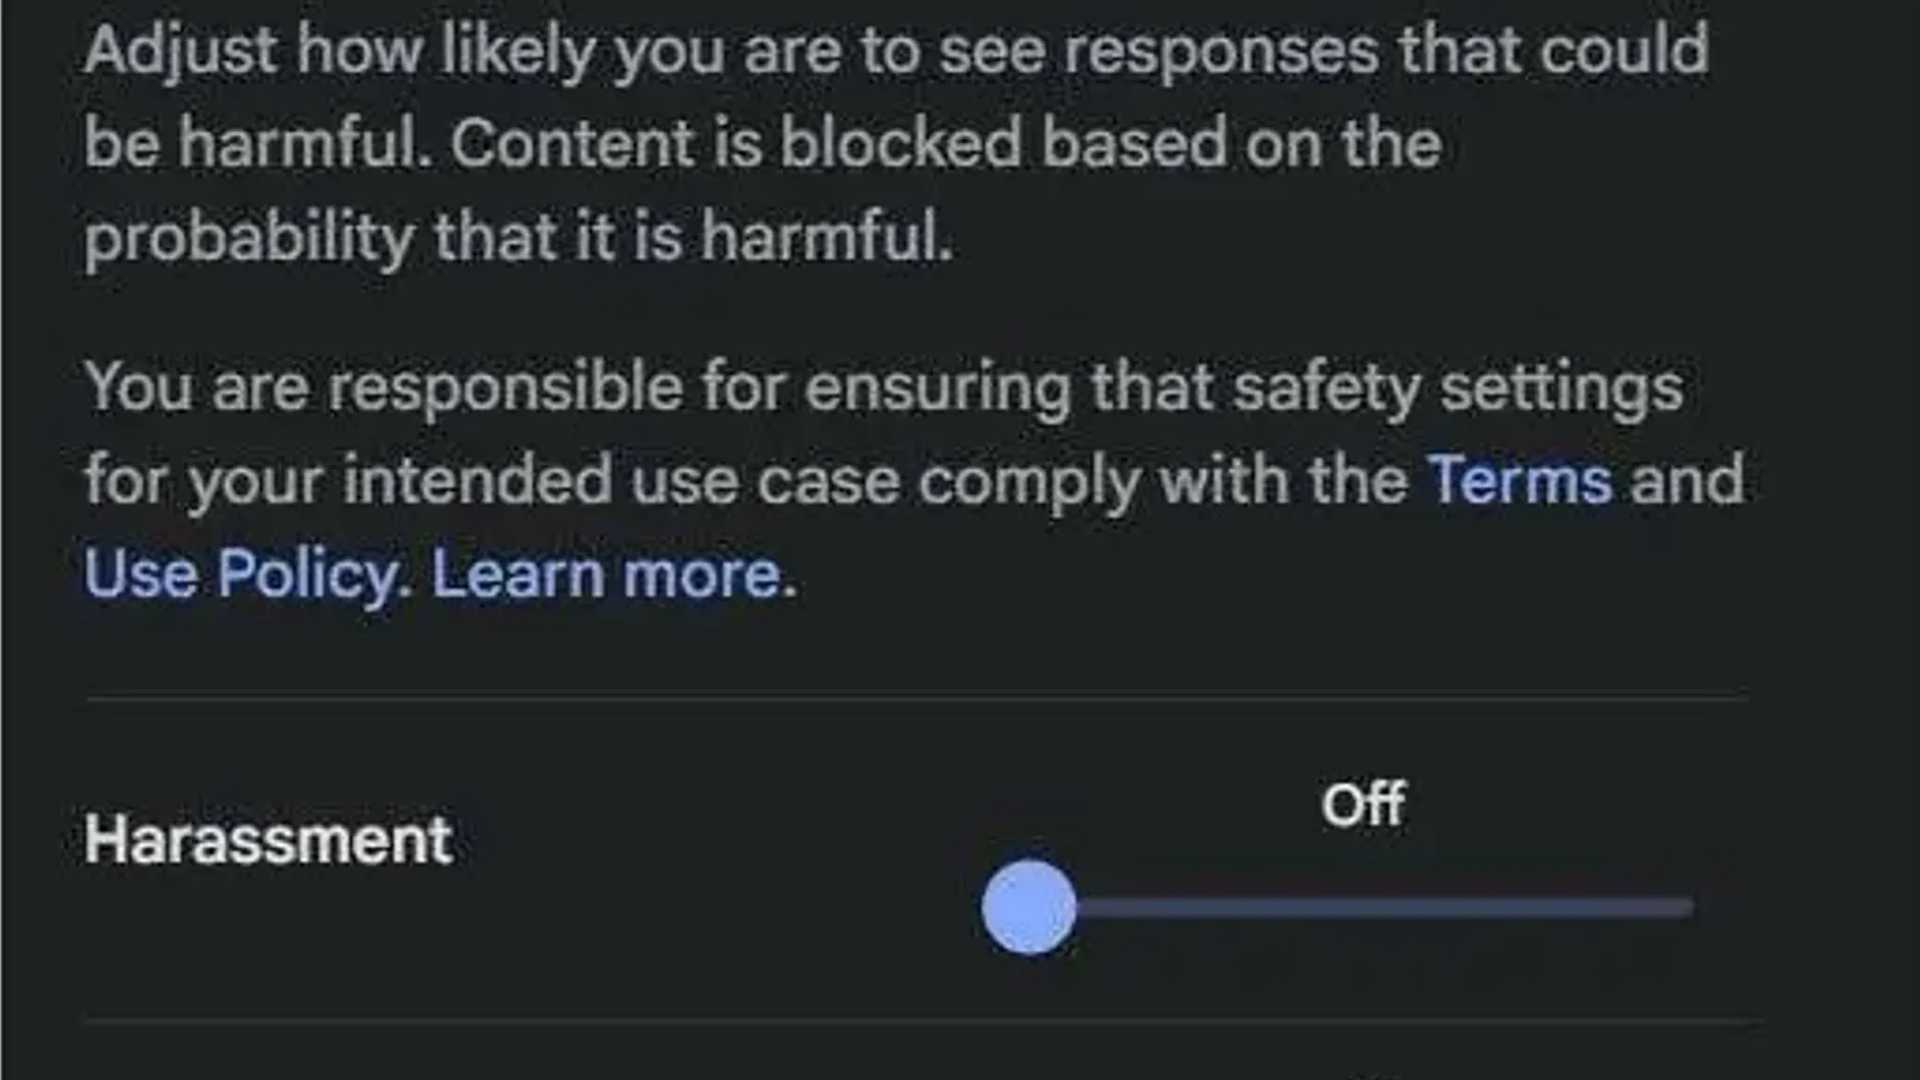1920x1080 pixels.
Task: Click the 'probability that it is harmful' line
Action: [518, 238]
